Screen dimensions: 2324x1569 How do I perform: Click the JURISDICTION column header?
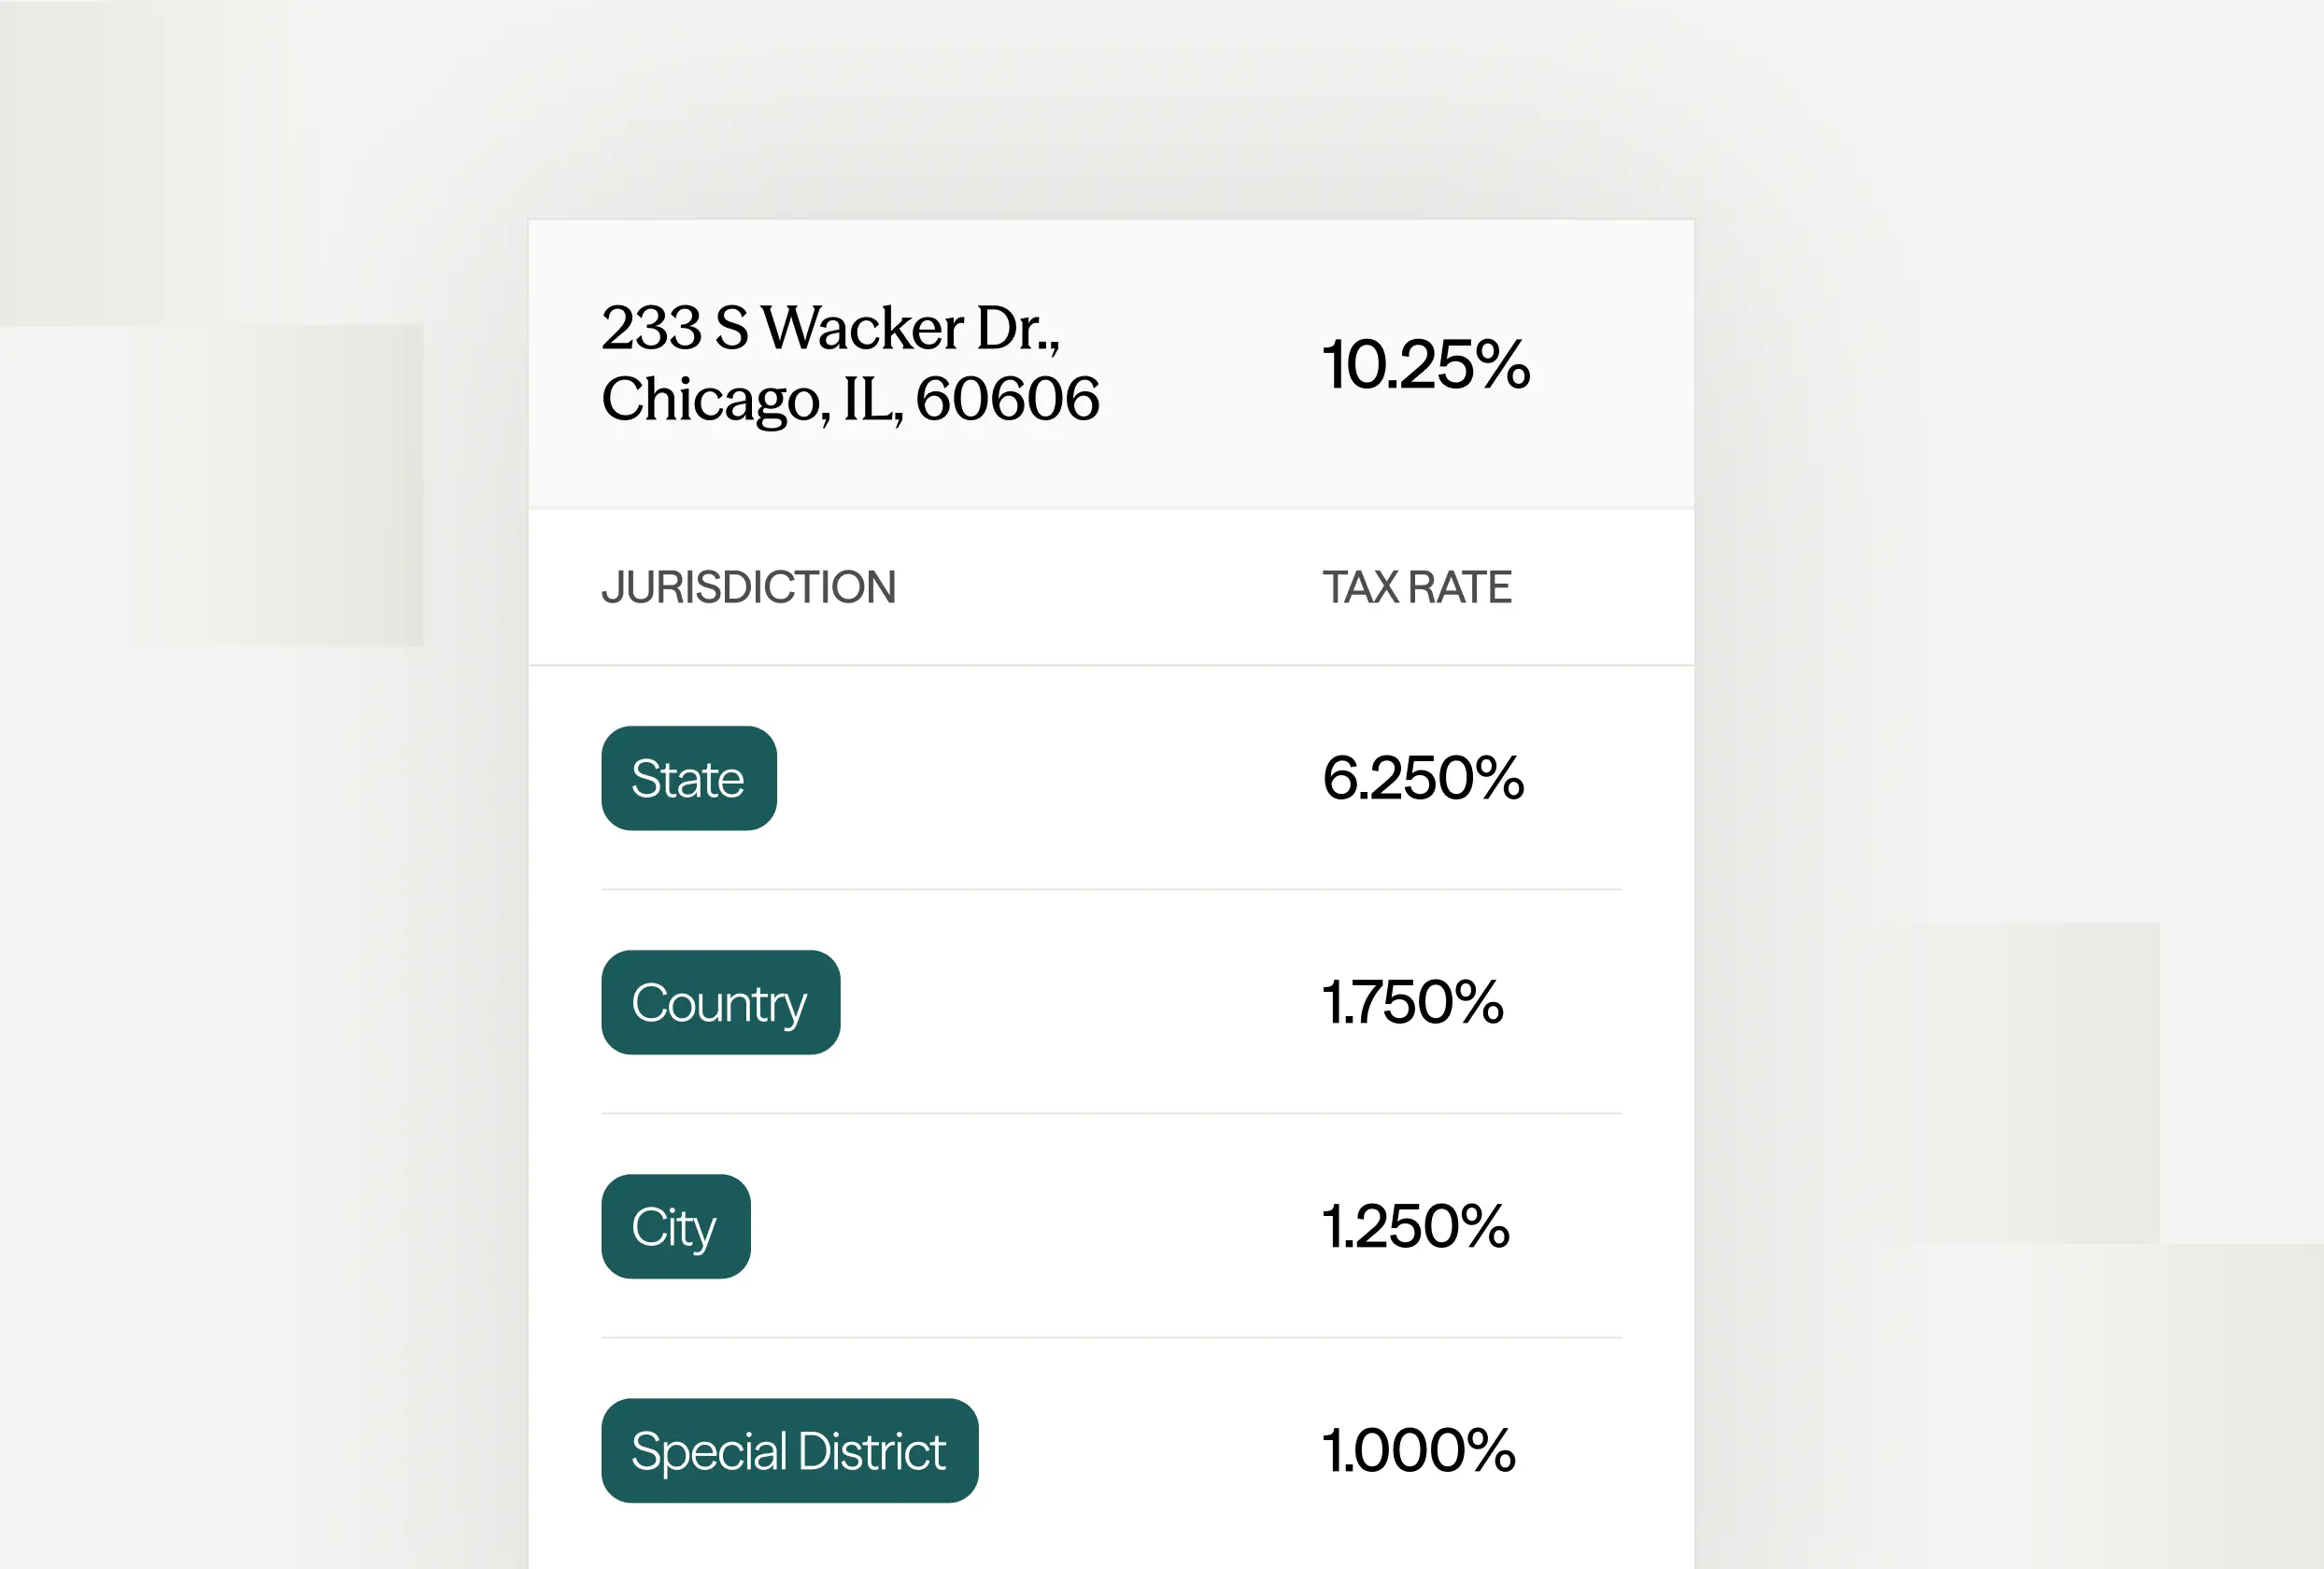(x=748, y=587)
